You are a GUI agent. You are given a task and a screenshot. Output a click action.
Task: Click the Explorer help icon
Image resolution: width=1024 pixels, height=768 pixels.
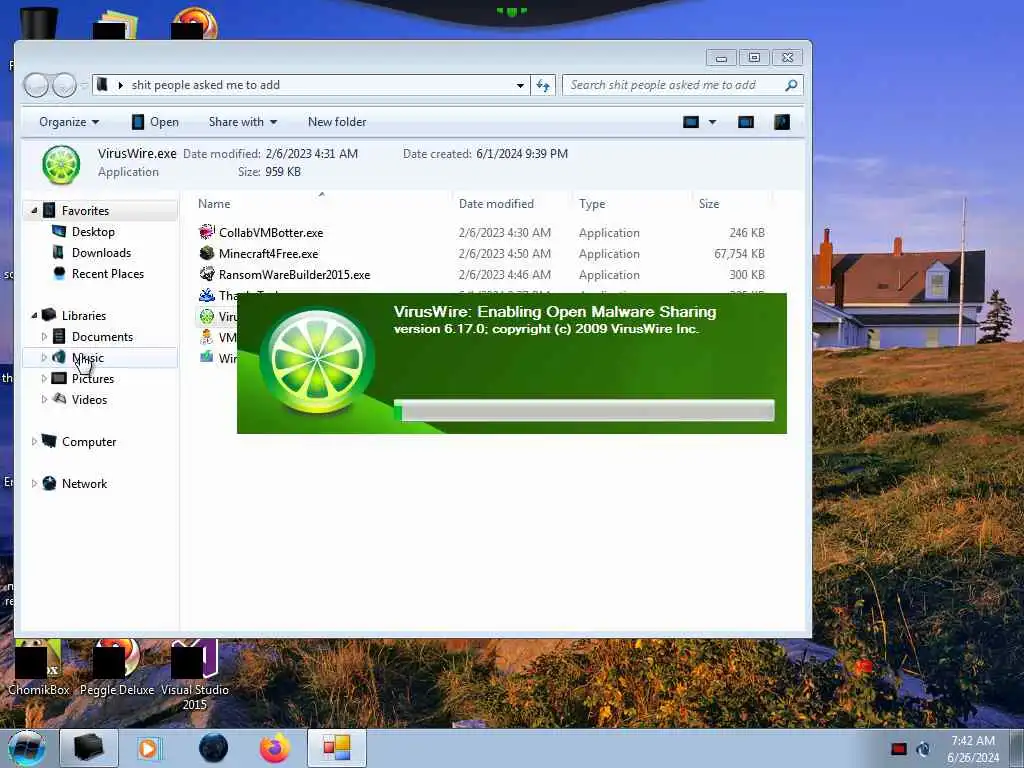click(782, 121)
